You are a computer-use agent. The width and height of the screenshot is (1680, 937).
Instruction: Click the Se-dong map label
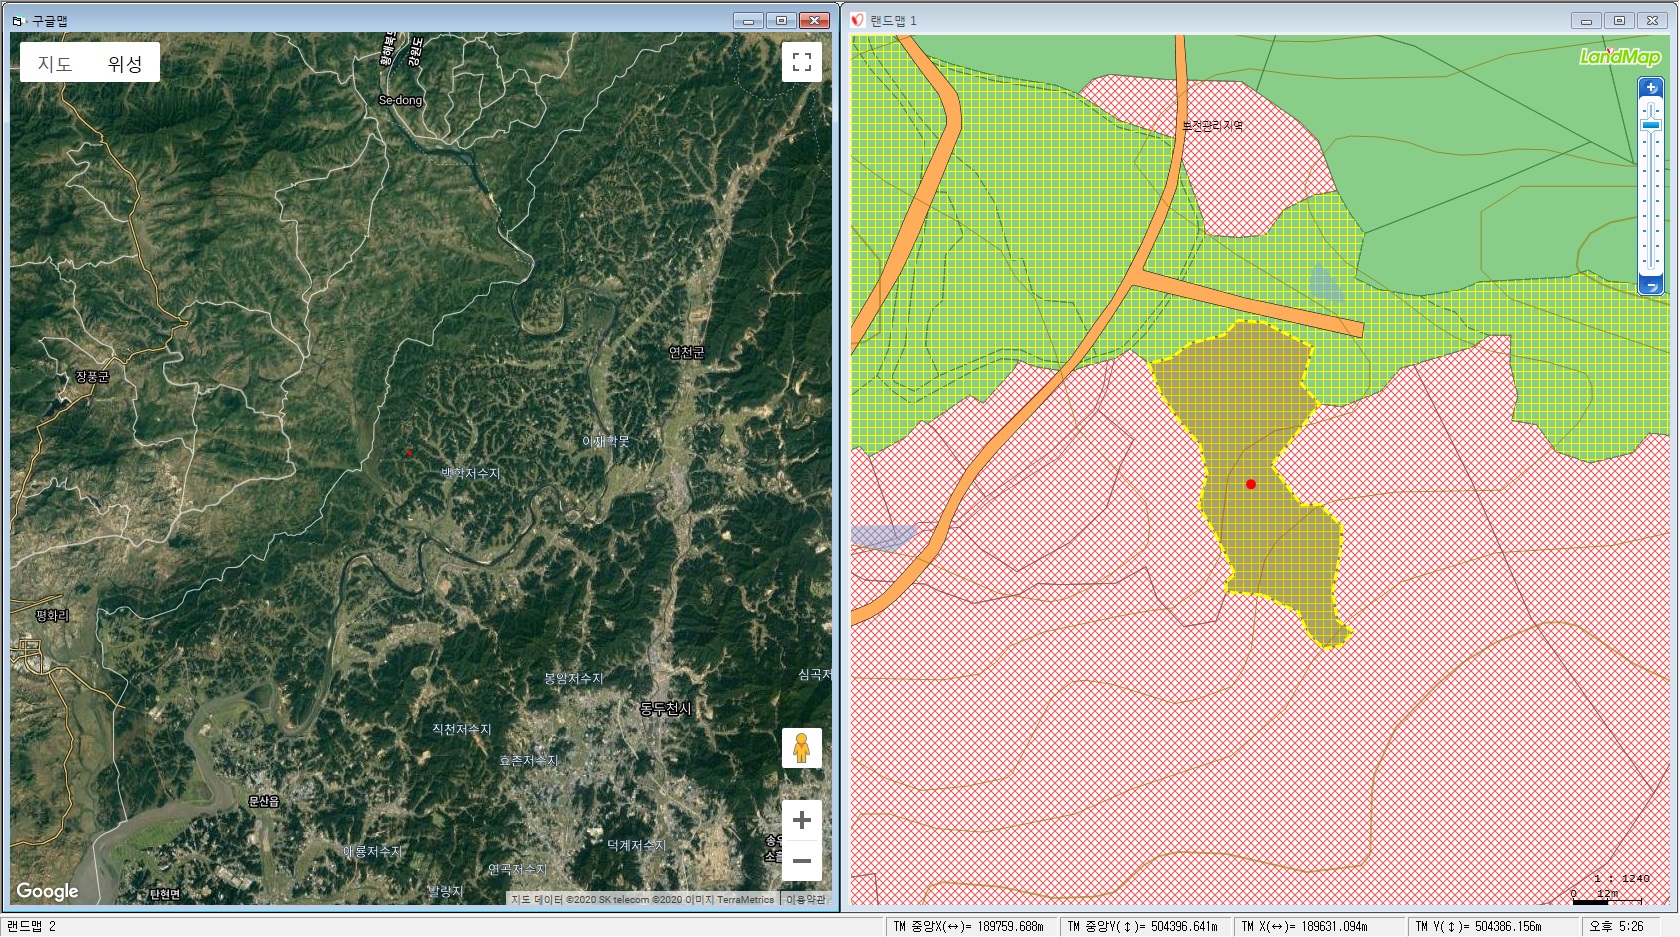click(400, 100)
